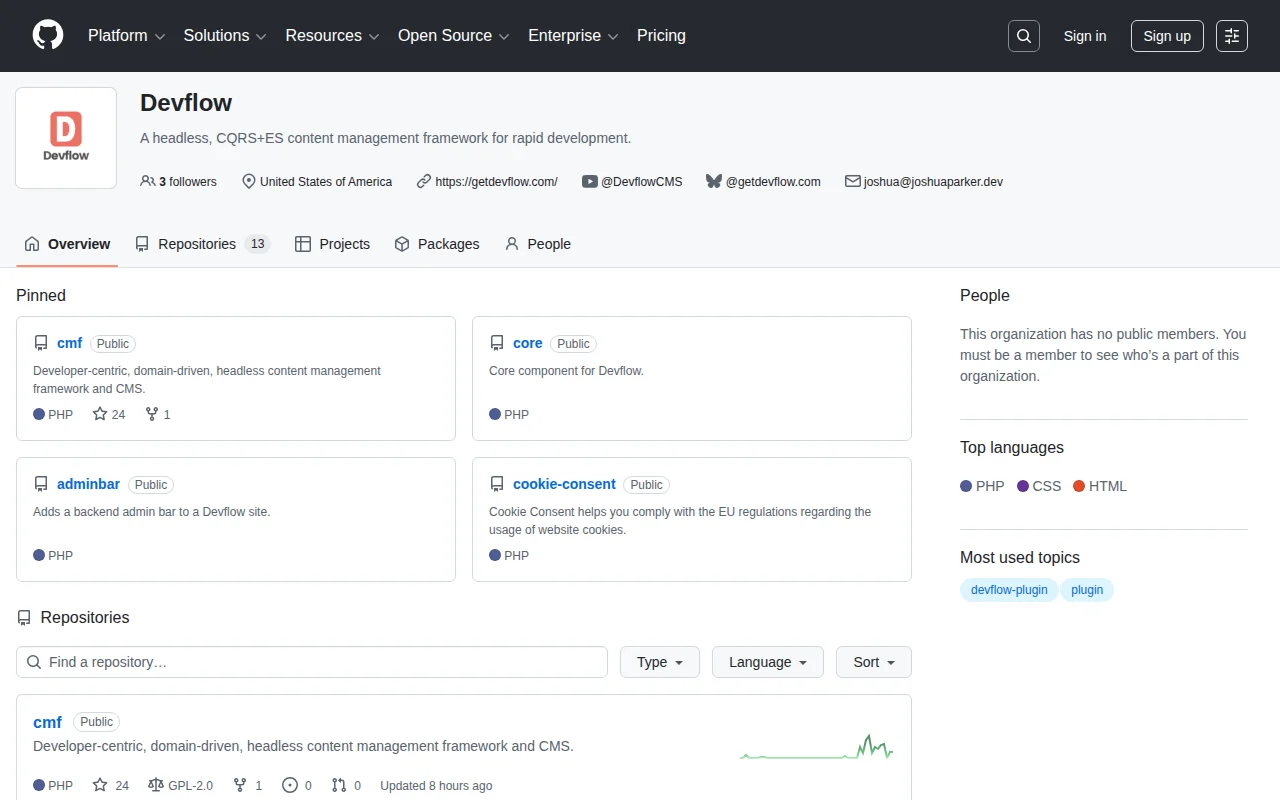1280x800 pixels.
Task: Click the Updated 8 hours ago text
Action: [x=436, y=786]
